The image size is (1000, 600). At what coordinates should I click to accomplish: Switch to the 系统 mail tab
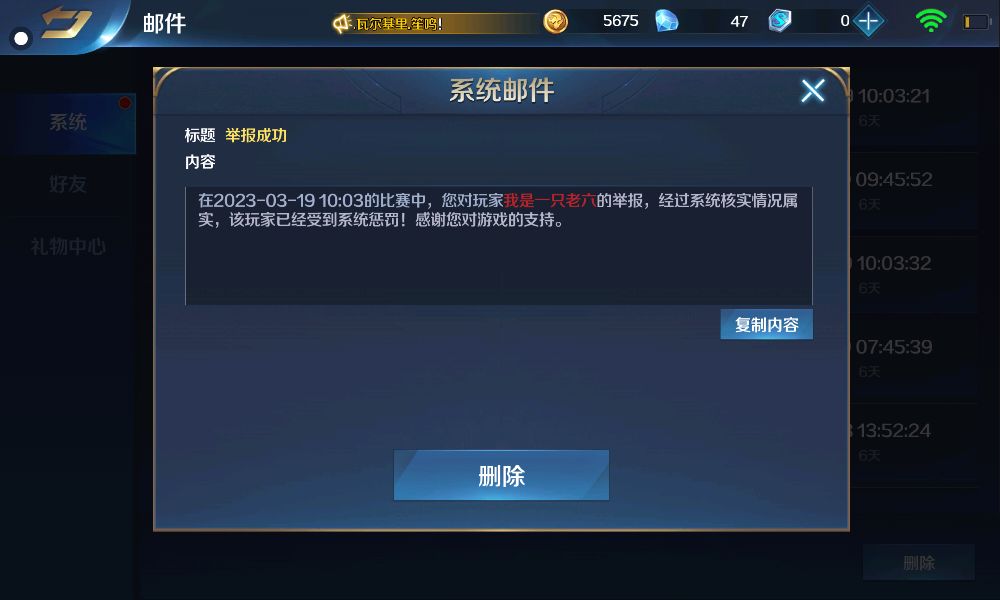[x=68, y=122]
